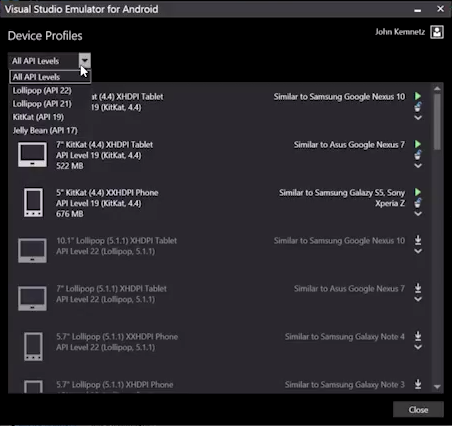Open the user account icon next to John Kemnetz
452x426 pixels.
coord(437,32)
